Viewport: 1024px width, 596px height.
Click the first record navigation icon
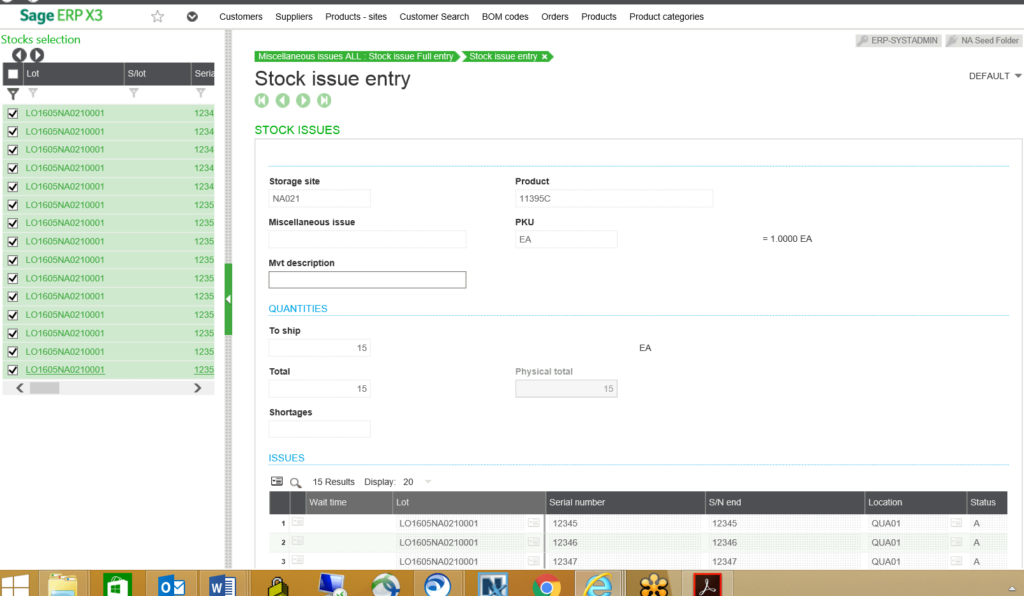pyautogui.click(x=261, y=100)
